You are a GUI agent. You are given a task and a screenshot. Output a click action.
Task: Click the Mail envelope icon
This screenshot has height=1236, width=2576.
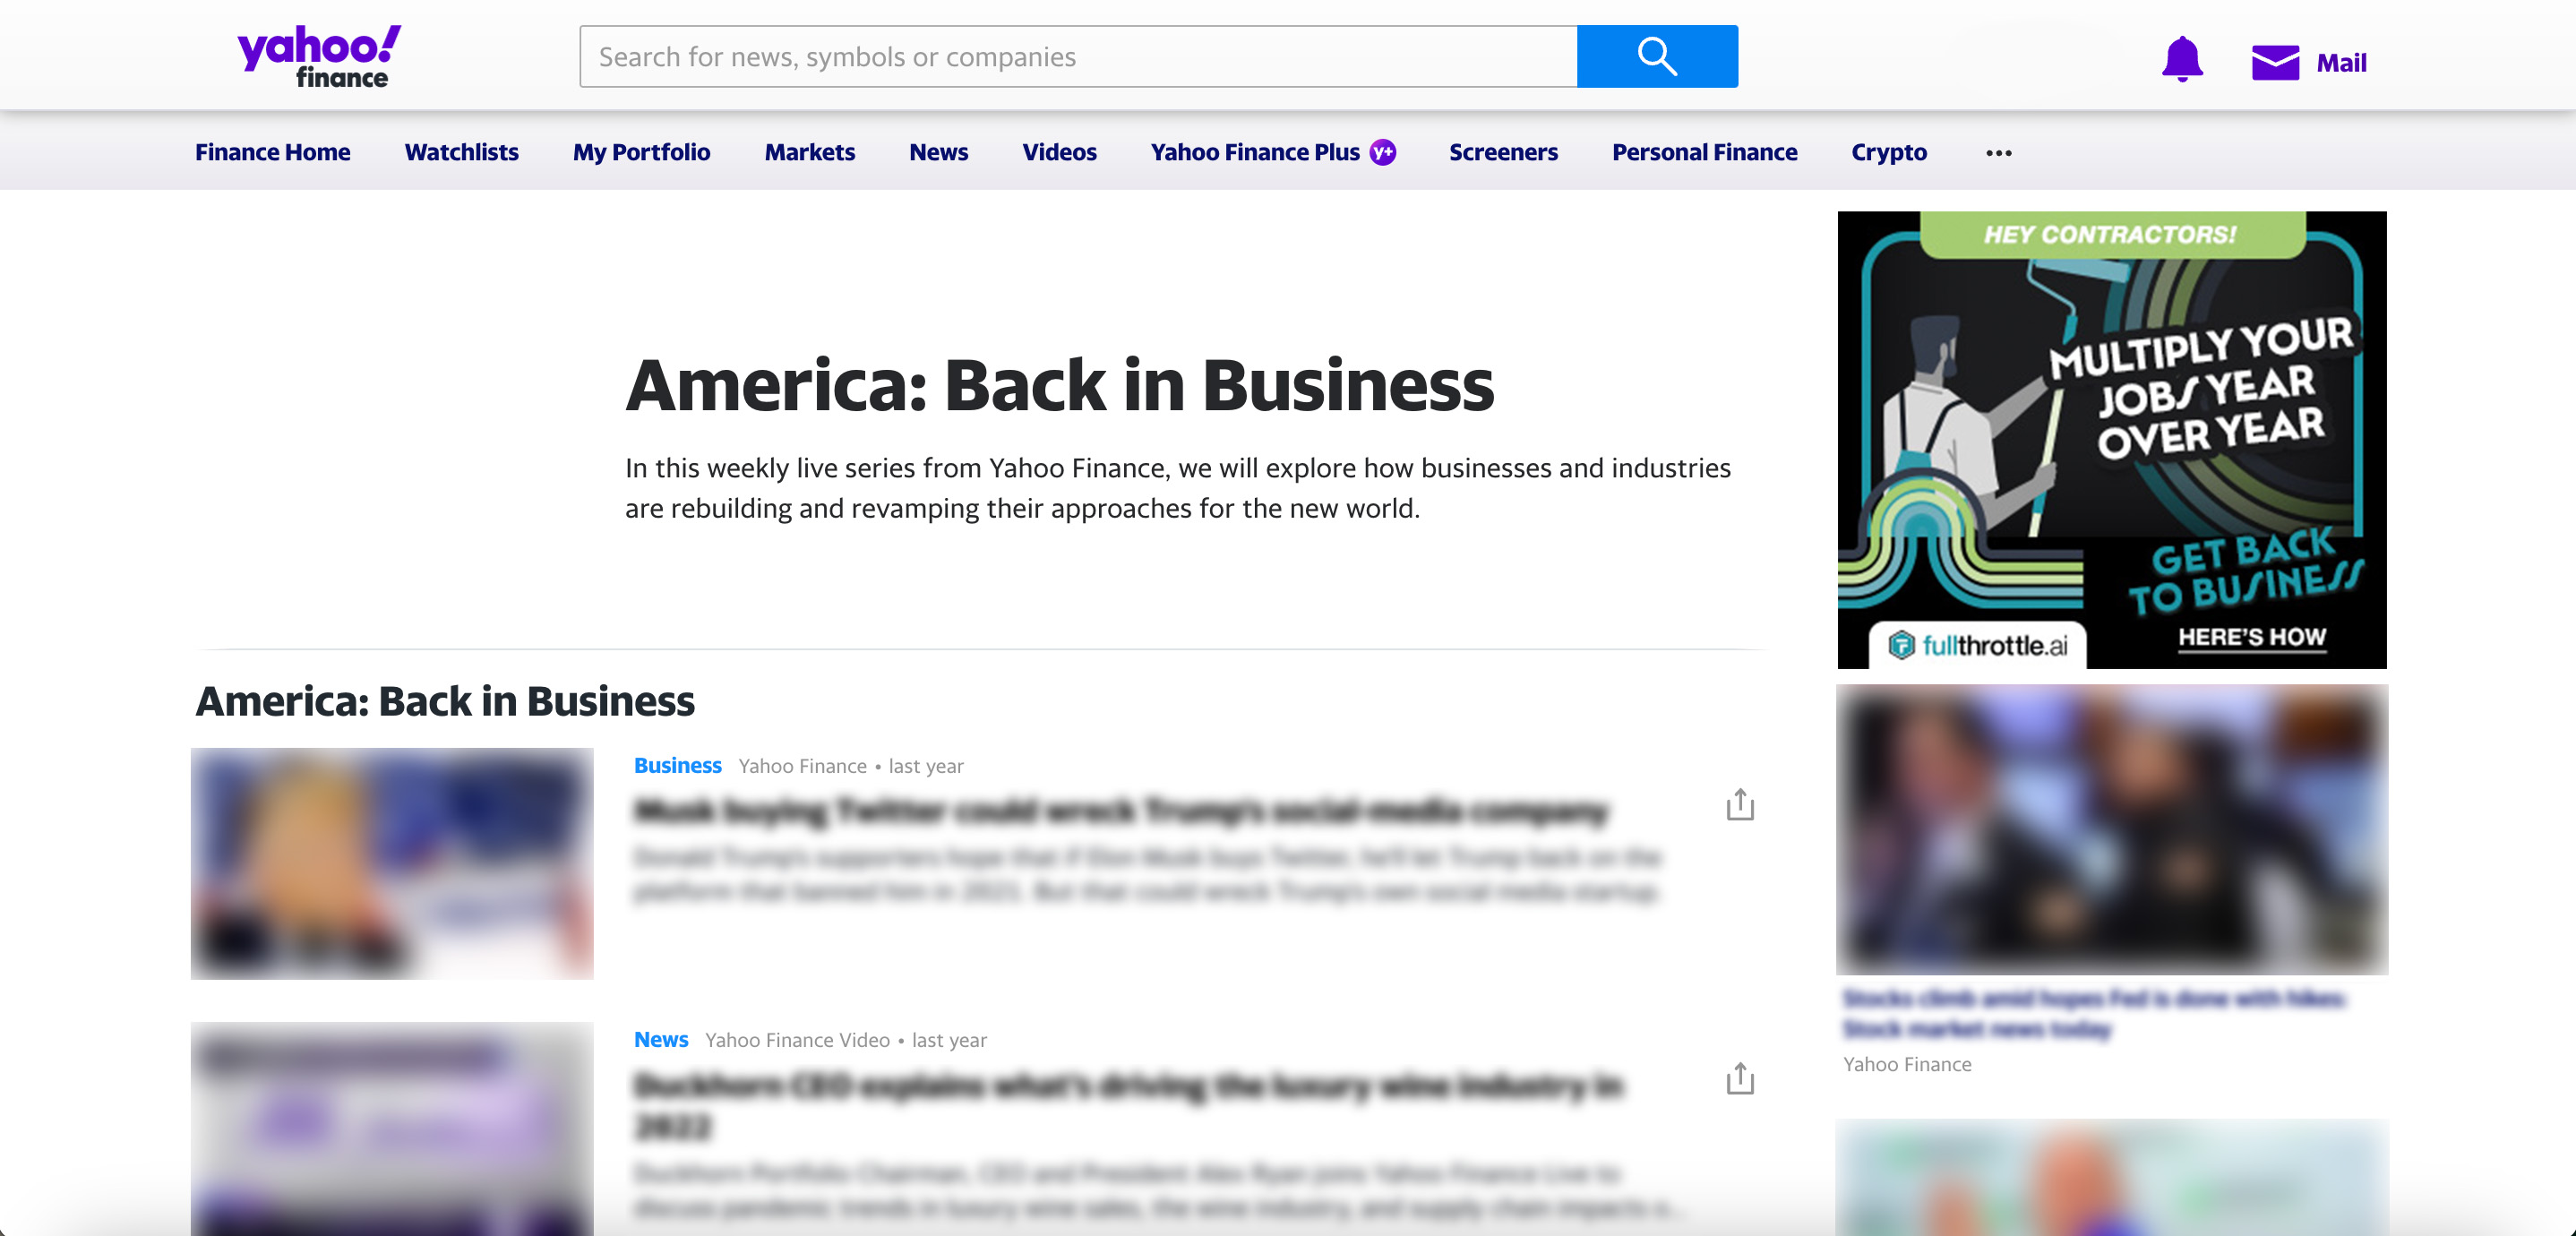(x=2274, y=62)
